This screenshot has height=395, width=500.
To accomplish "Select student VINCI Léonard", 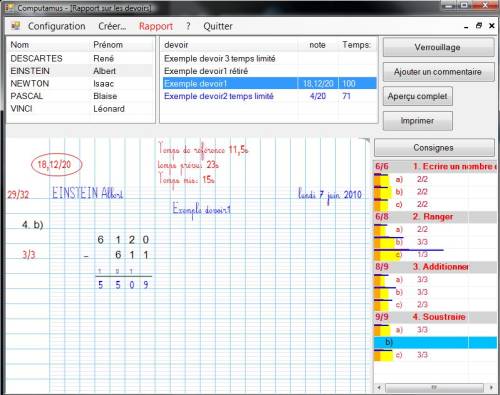I will click(80, 109).
